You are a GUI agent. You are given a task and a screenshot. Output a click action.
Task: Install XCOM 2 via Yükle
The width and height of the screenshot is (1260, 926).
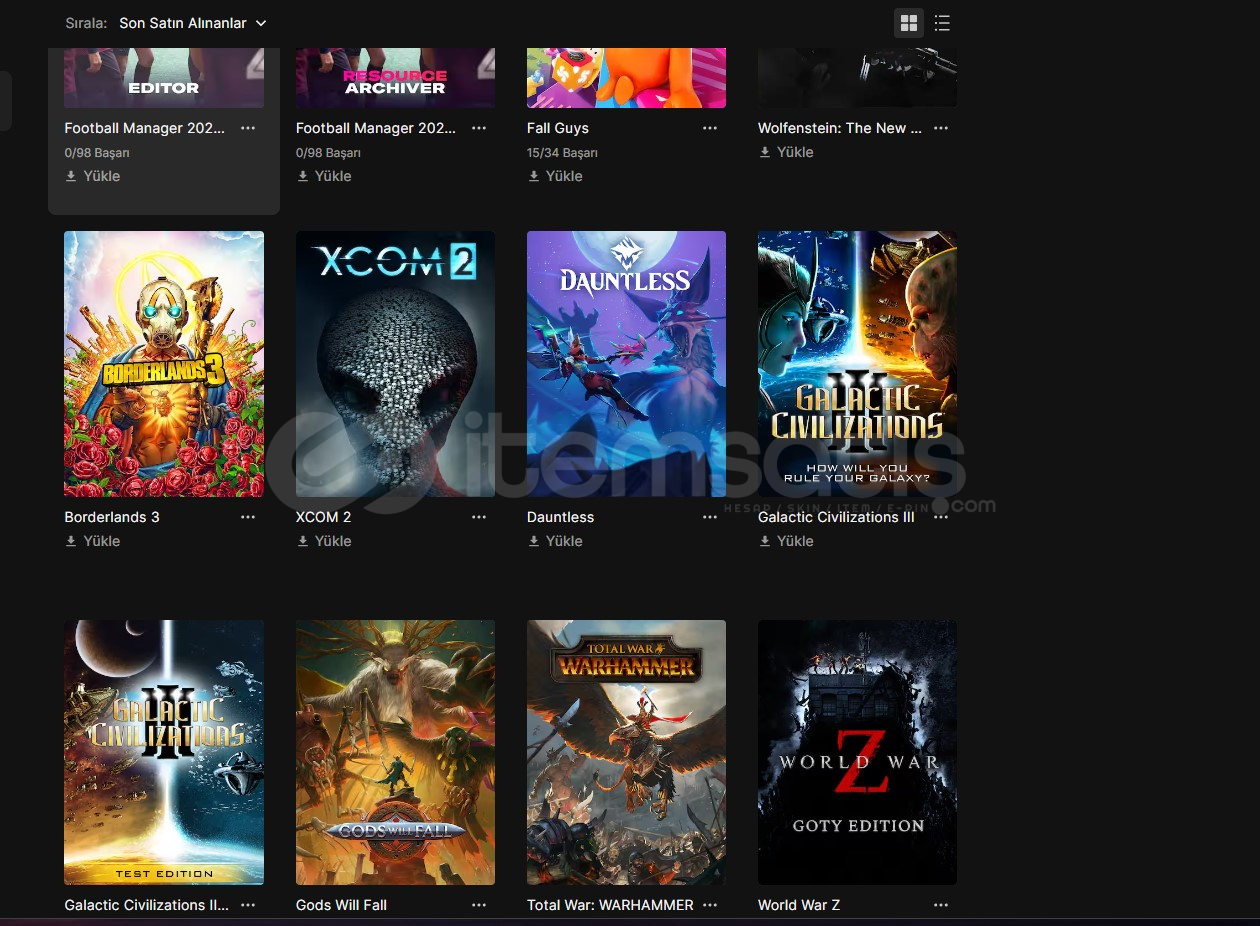click(x=324, y=541)
